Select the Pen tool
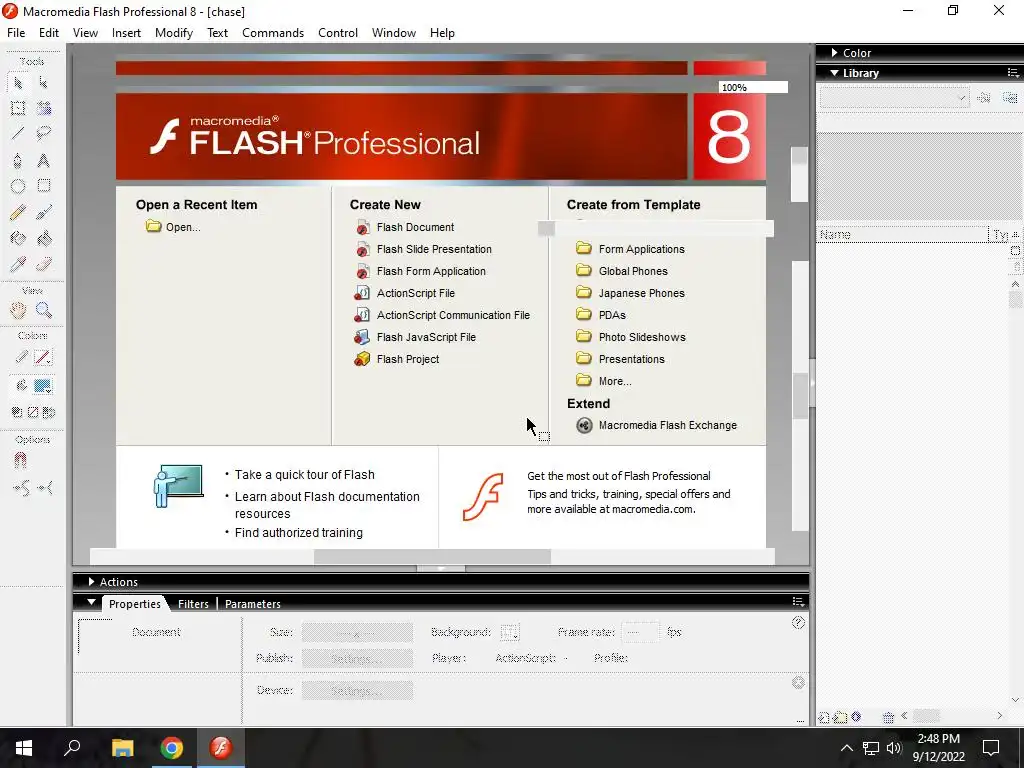 tap(18, 161)
